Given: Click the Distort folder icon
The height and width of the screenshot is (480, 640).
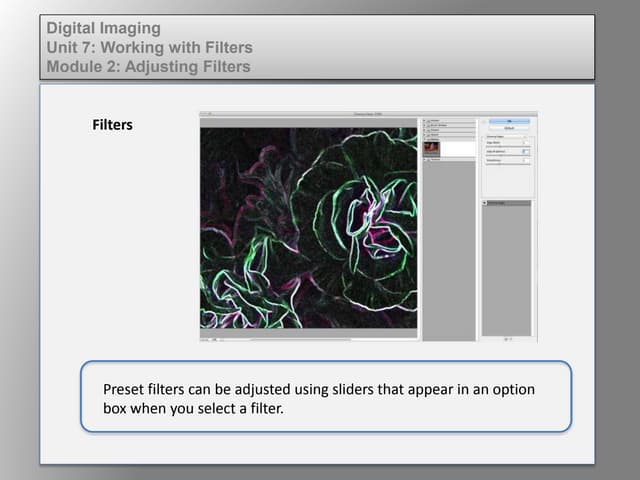Looking at the screenshot, I should pyautogui.click(x=429, y=128).
